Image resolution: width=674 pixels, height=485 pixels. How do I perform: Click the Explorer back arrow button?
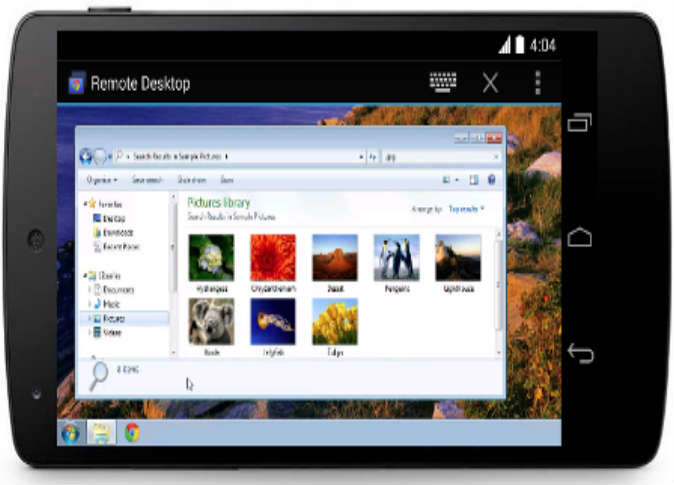[x=86, y=156]
